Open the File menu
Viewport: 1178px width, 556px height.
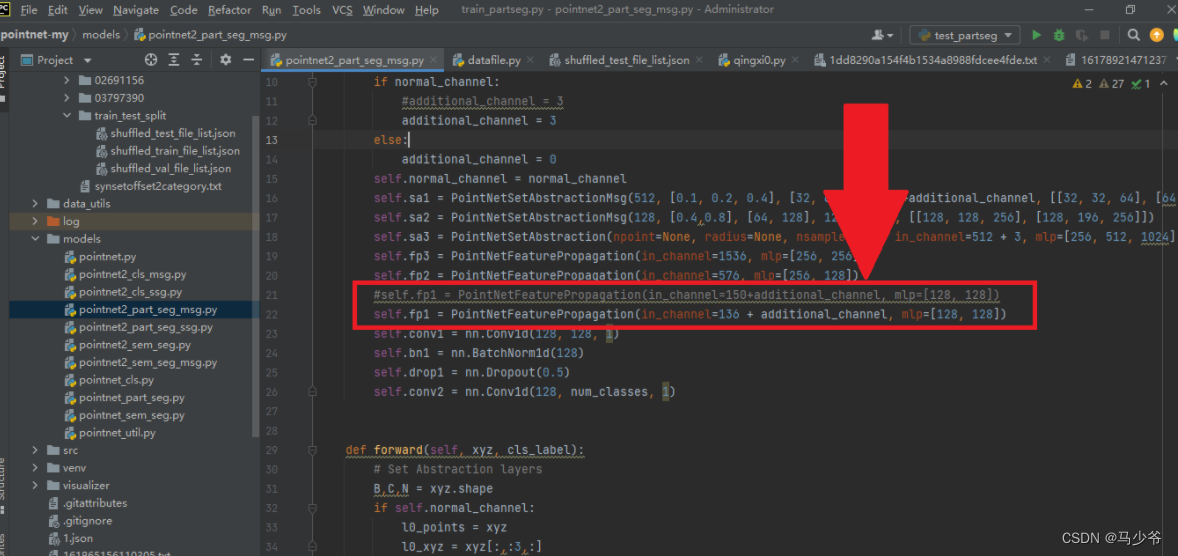pos(29,11)
